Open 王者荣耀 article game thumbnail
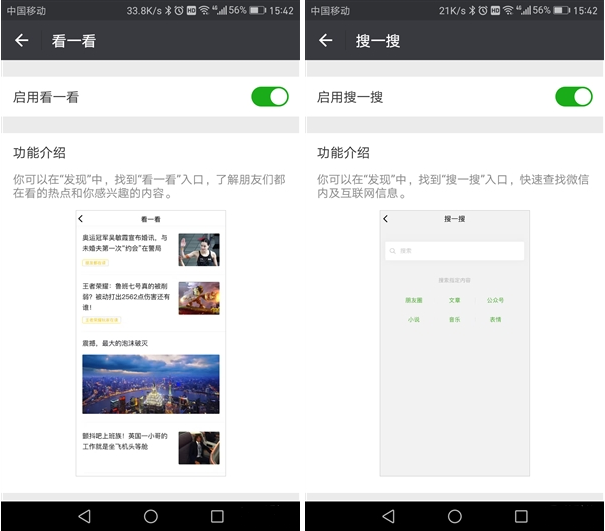The width and height of the screenshot is (605, 531). point(199,298)
